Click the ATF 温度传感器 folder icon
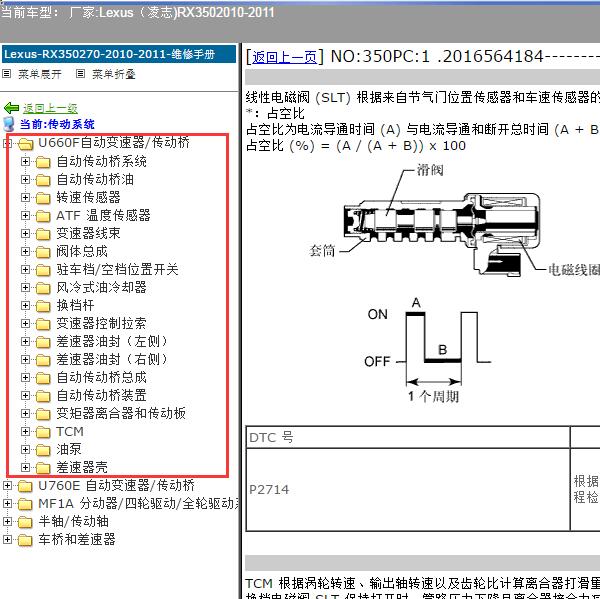This screenshot has height=599, width=600. (43, 216)
